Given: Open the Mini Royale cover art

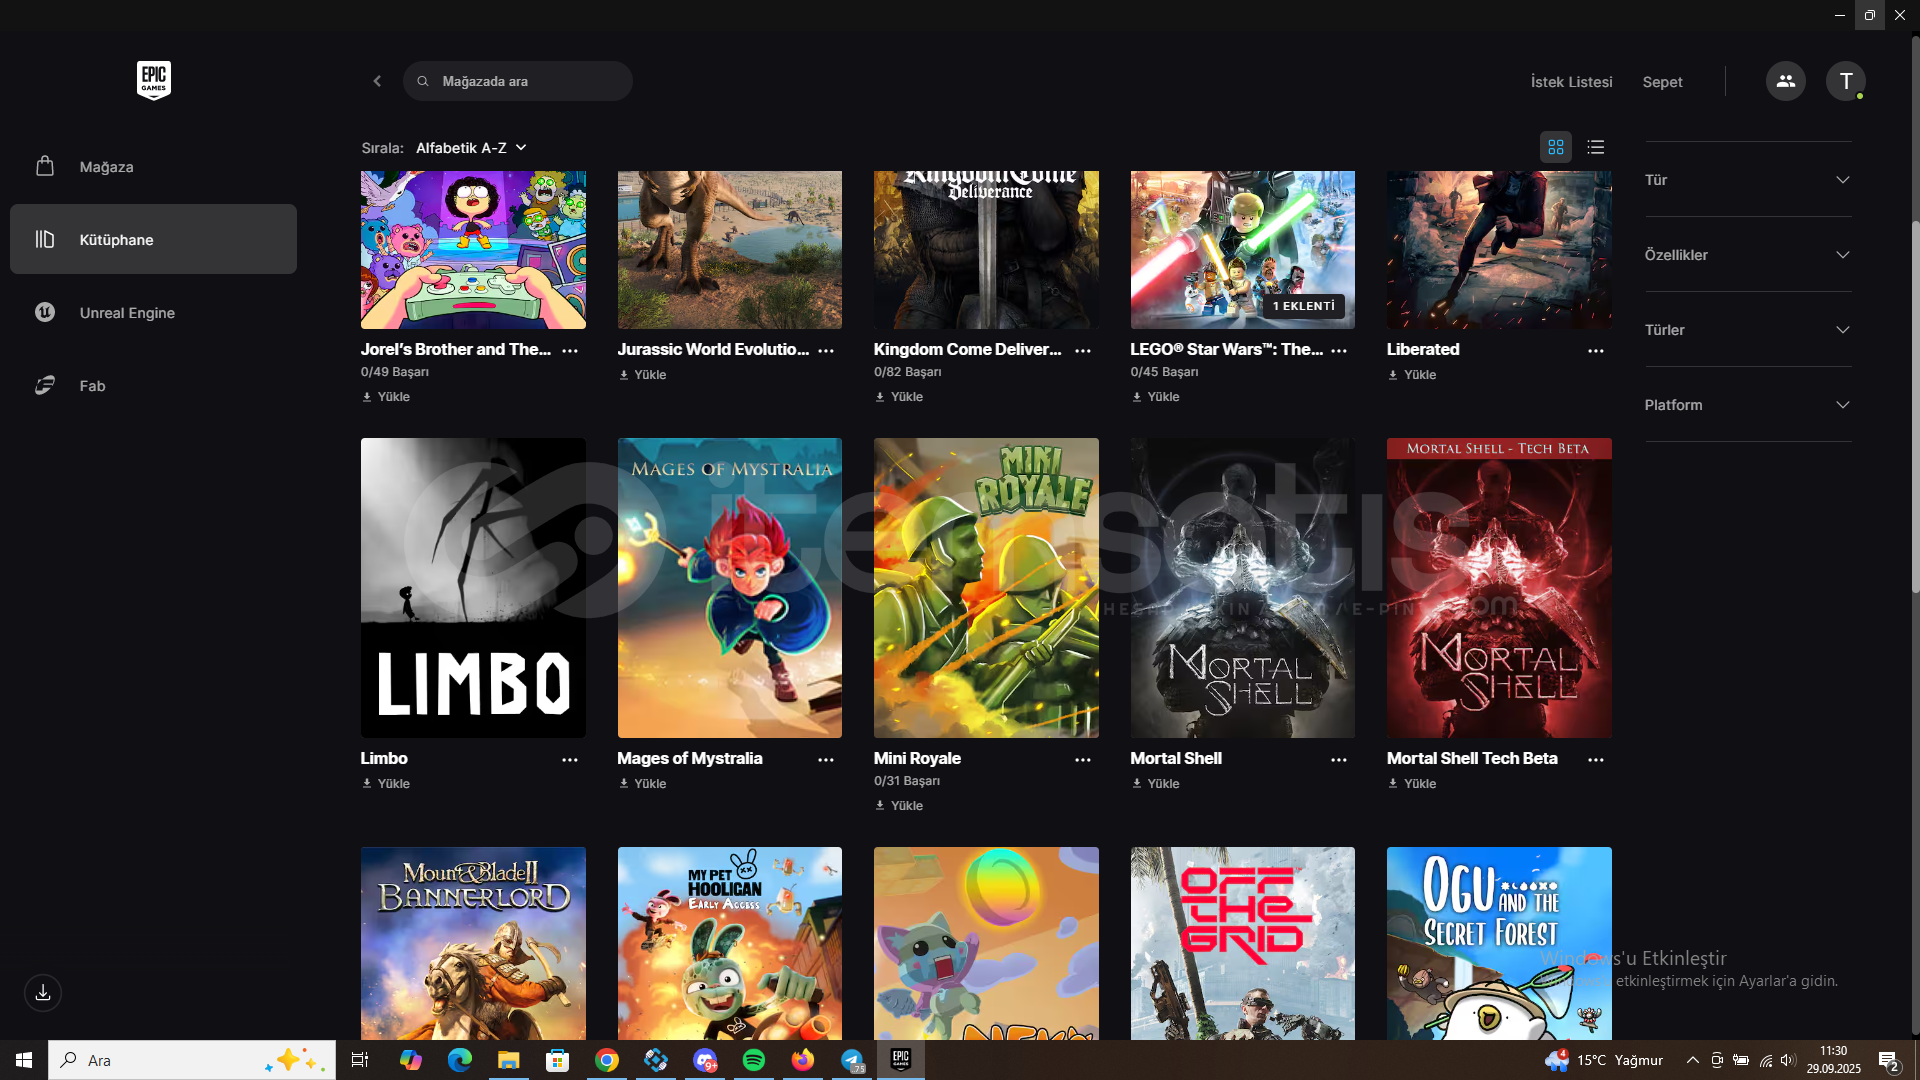Looking at the screenshot, I should click(x=986, y=588).
